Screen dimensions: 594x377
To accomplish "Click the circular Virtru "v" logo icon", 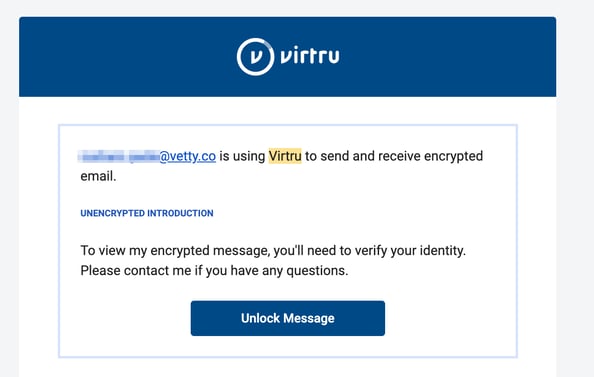I will click(x=255, y=56).
